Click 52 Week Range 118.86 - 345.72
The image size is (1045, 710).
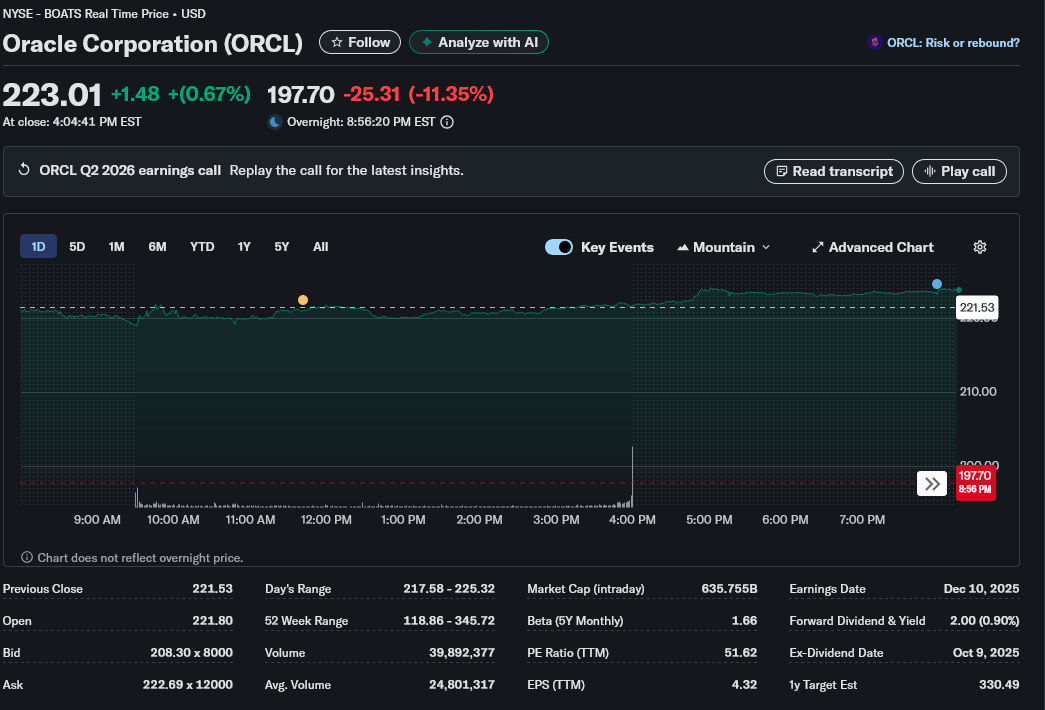coord(449,621)
